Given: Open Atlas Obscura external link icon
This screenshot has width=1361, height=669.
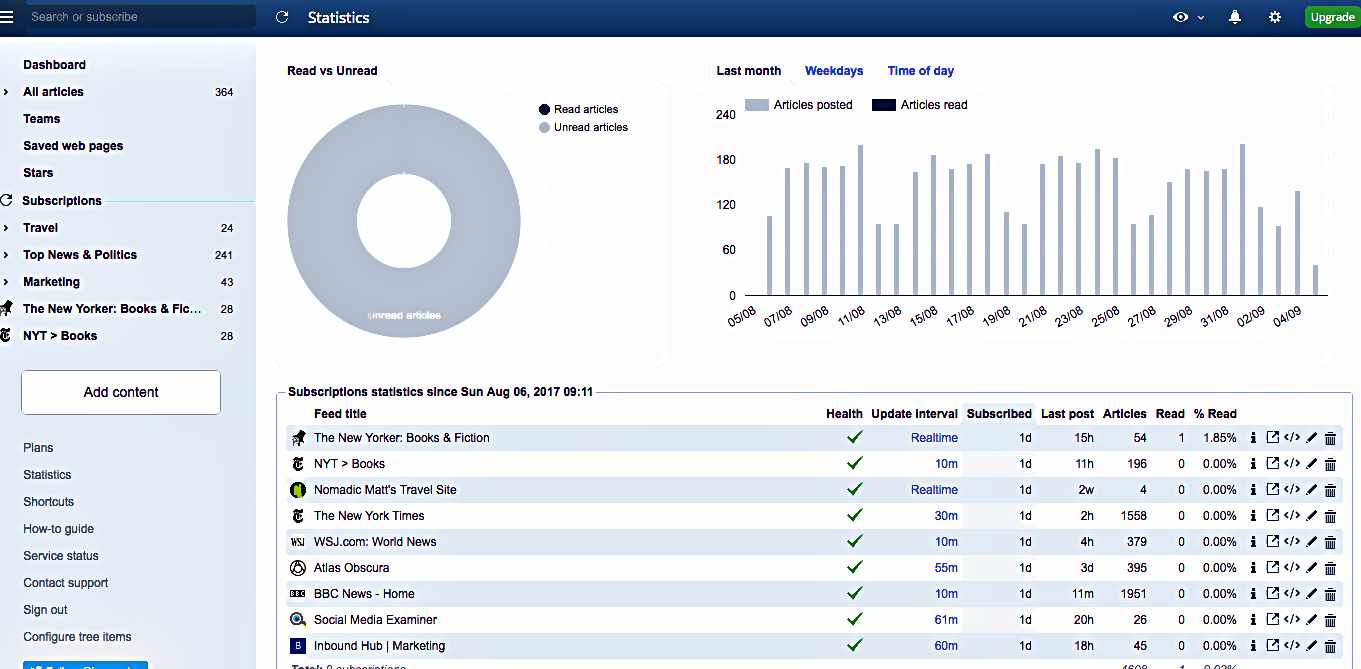Looking at the screenshot, I should click(x=1272, y=568).
